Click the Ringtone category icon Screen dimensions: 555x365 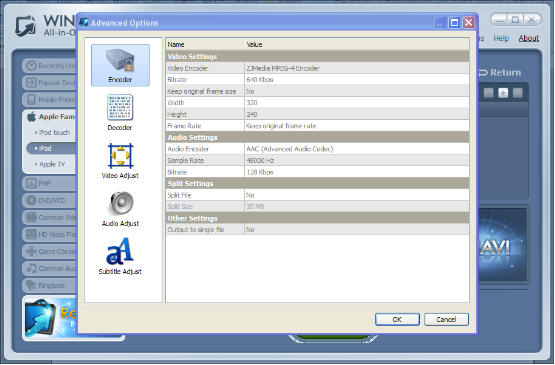click(x=32, y=285)
